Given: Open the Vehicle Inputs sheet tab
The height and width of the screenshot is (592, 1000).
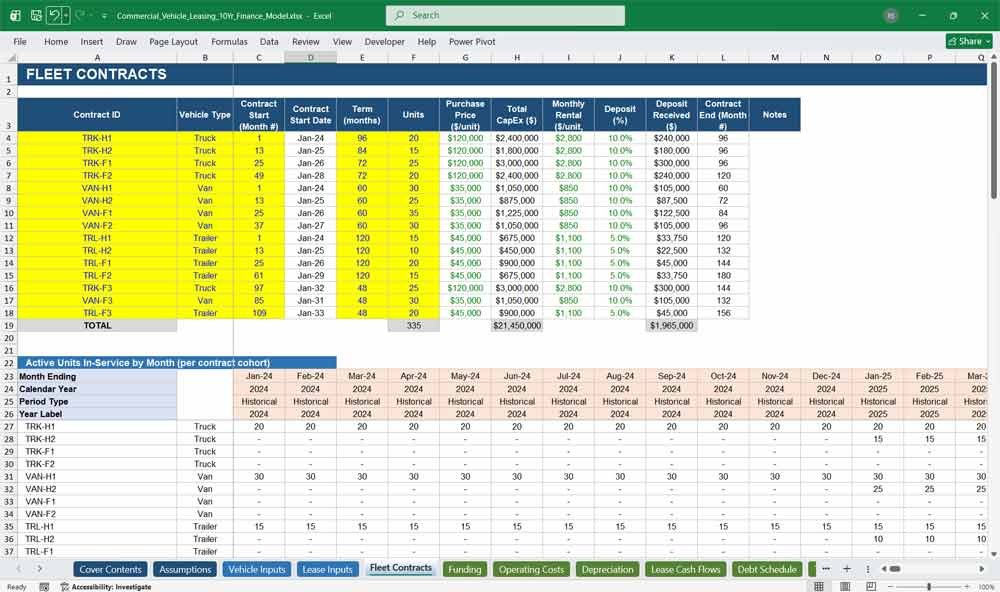Looking at the screenshot, I should coord(257,569).
